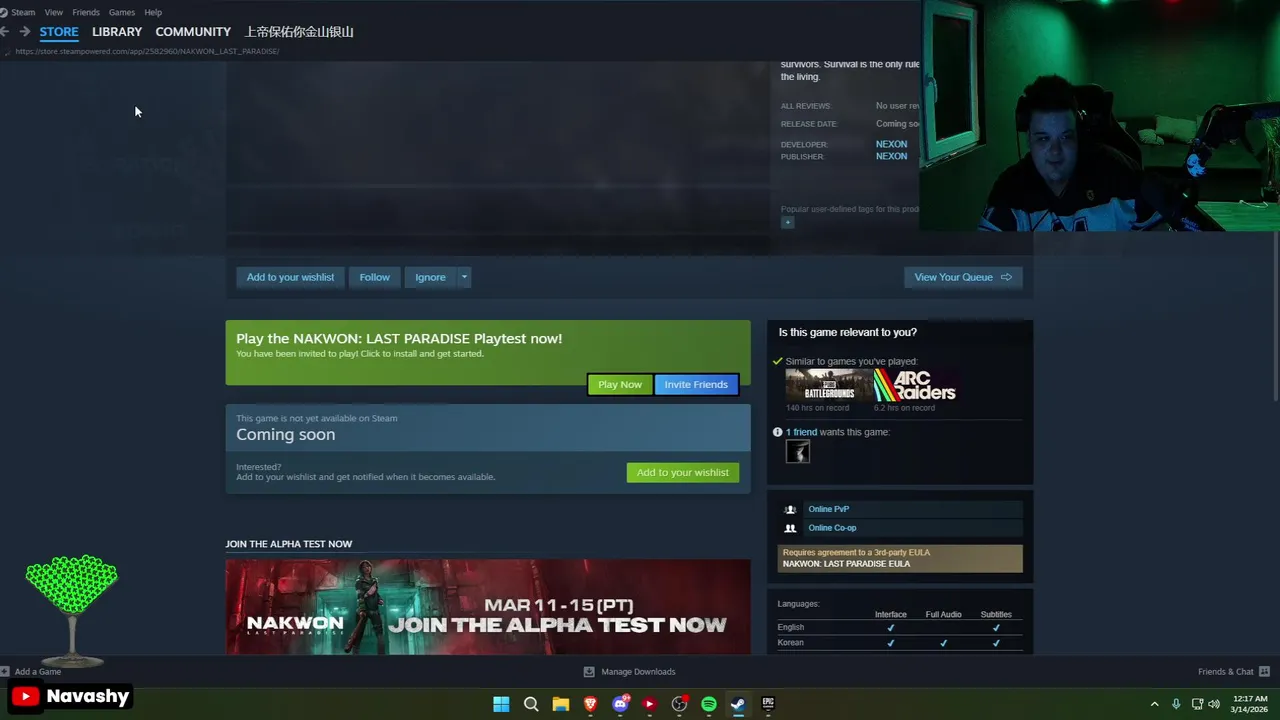Click the Steam taskbar icon
The height and width of the screenshot is (720, 1280).
[x=738, y=704]
